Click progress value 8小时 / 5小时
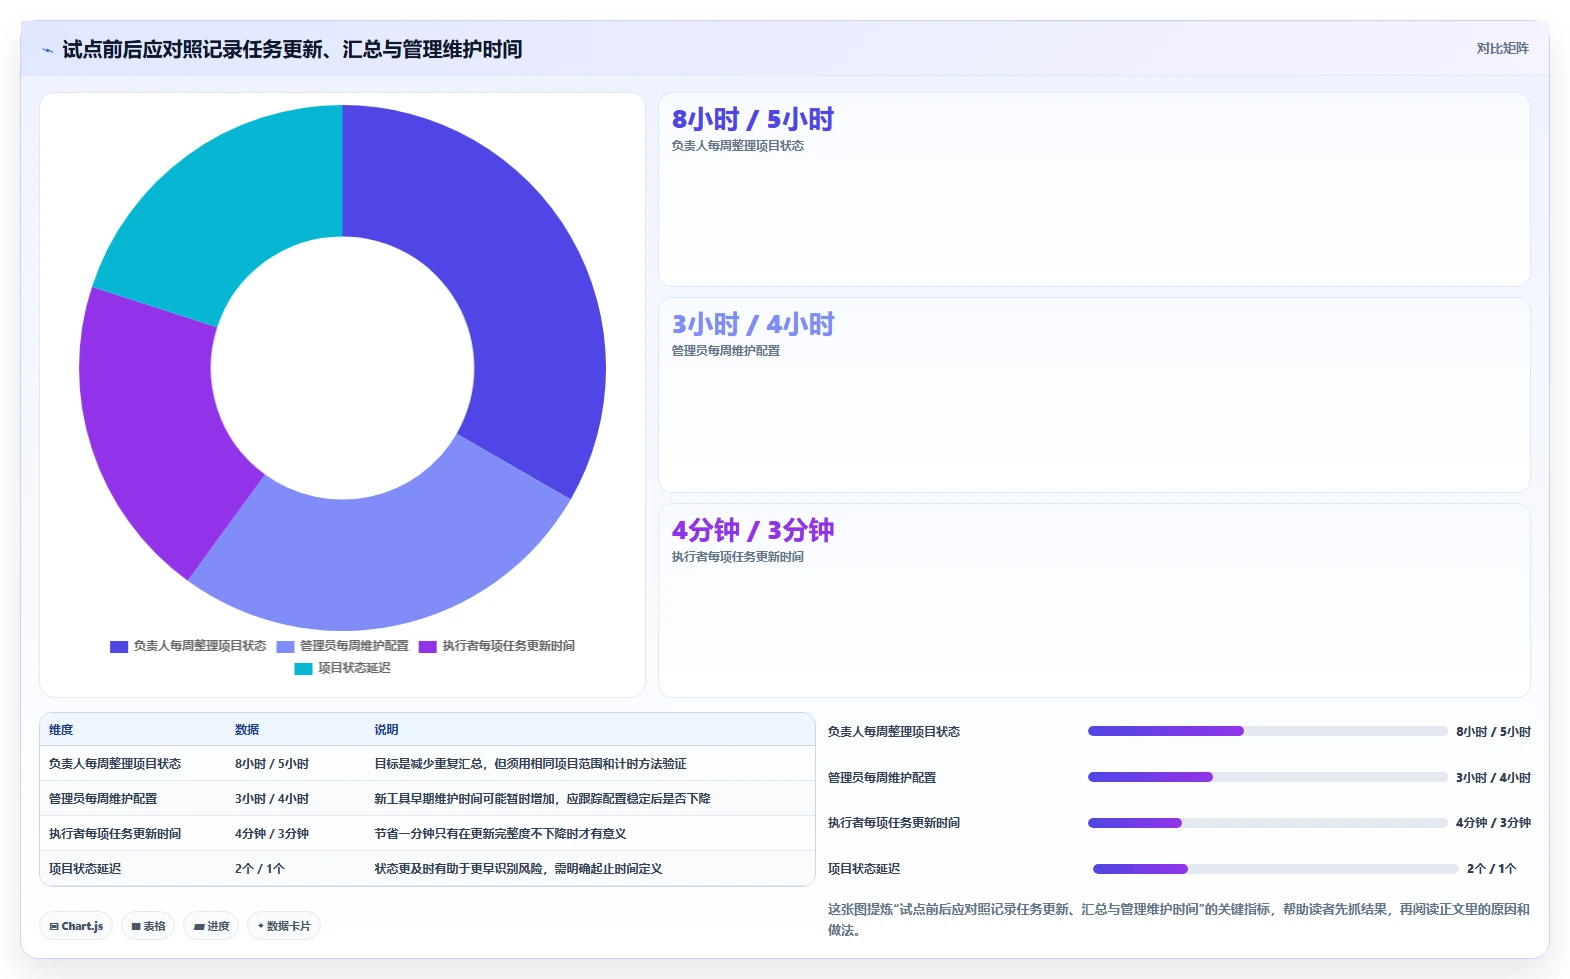Image resolution: width=1570 pixels, height=979 pixels. click(x=1493, y=732)
